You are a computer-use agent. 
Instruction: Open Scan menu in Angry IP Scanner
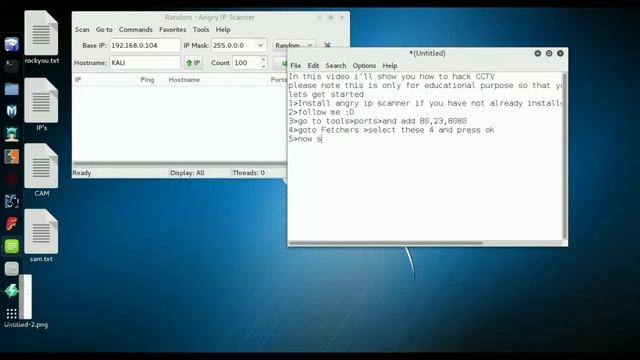pyautogui.click(x=82, y=30)
